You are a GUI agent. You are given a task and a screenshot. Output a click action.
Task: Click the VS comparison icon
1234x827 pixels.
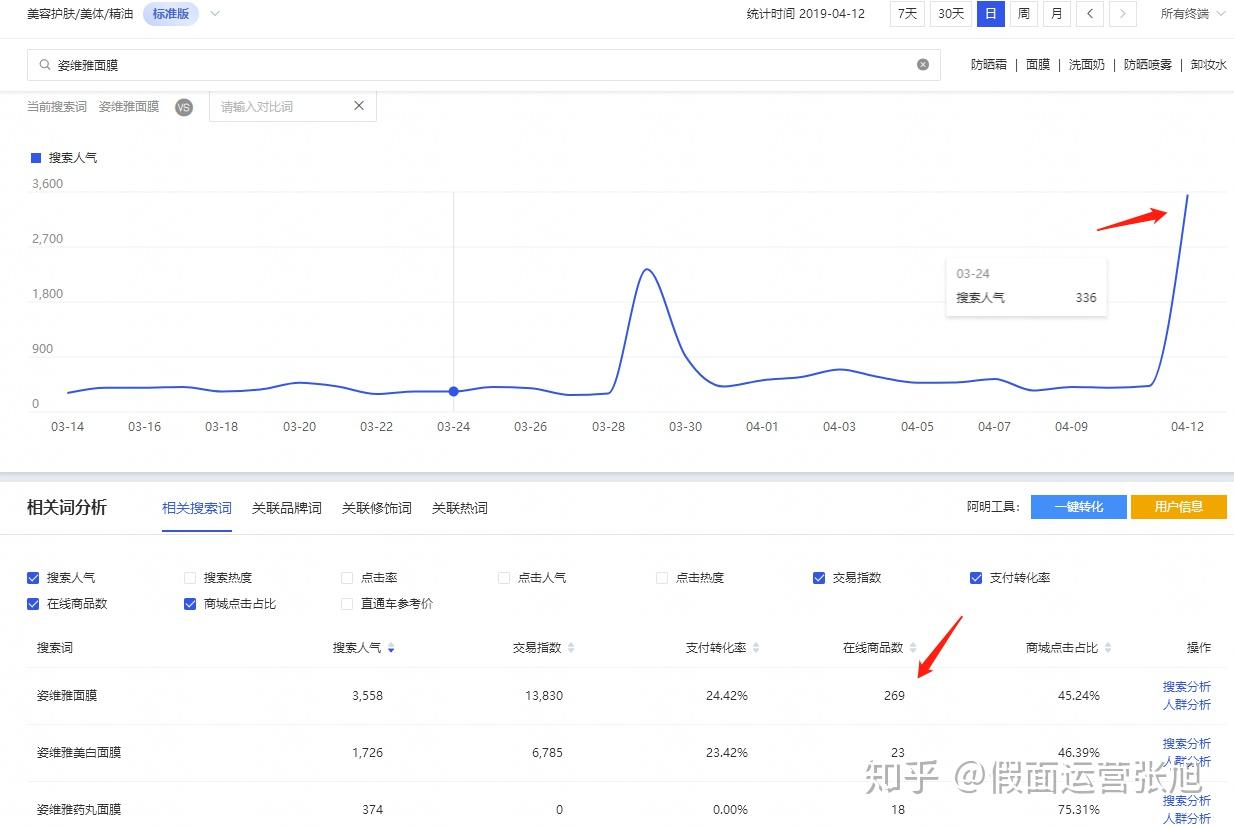click(x=184, y=107)
